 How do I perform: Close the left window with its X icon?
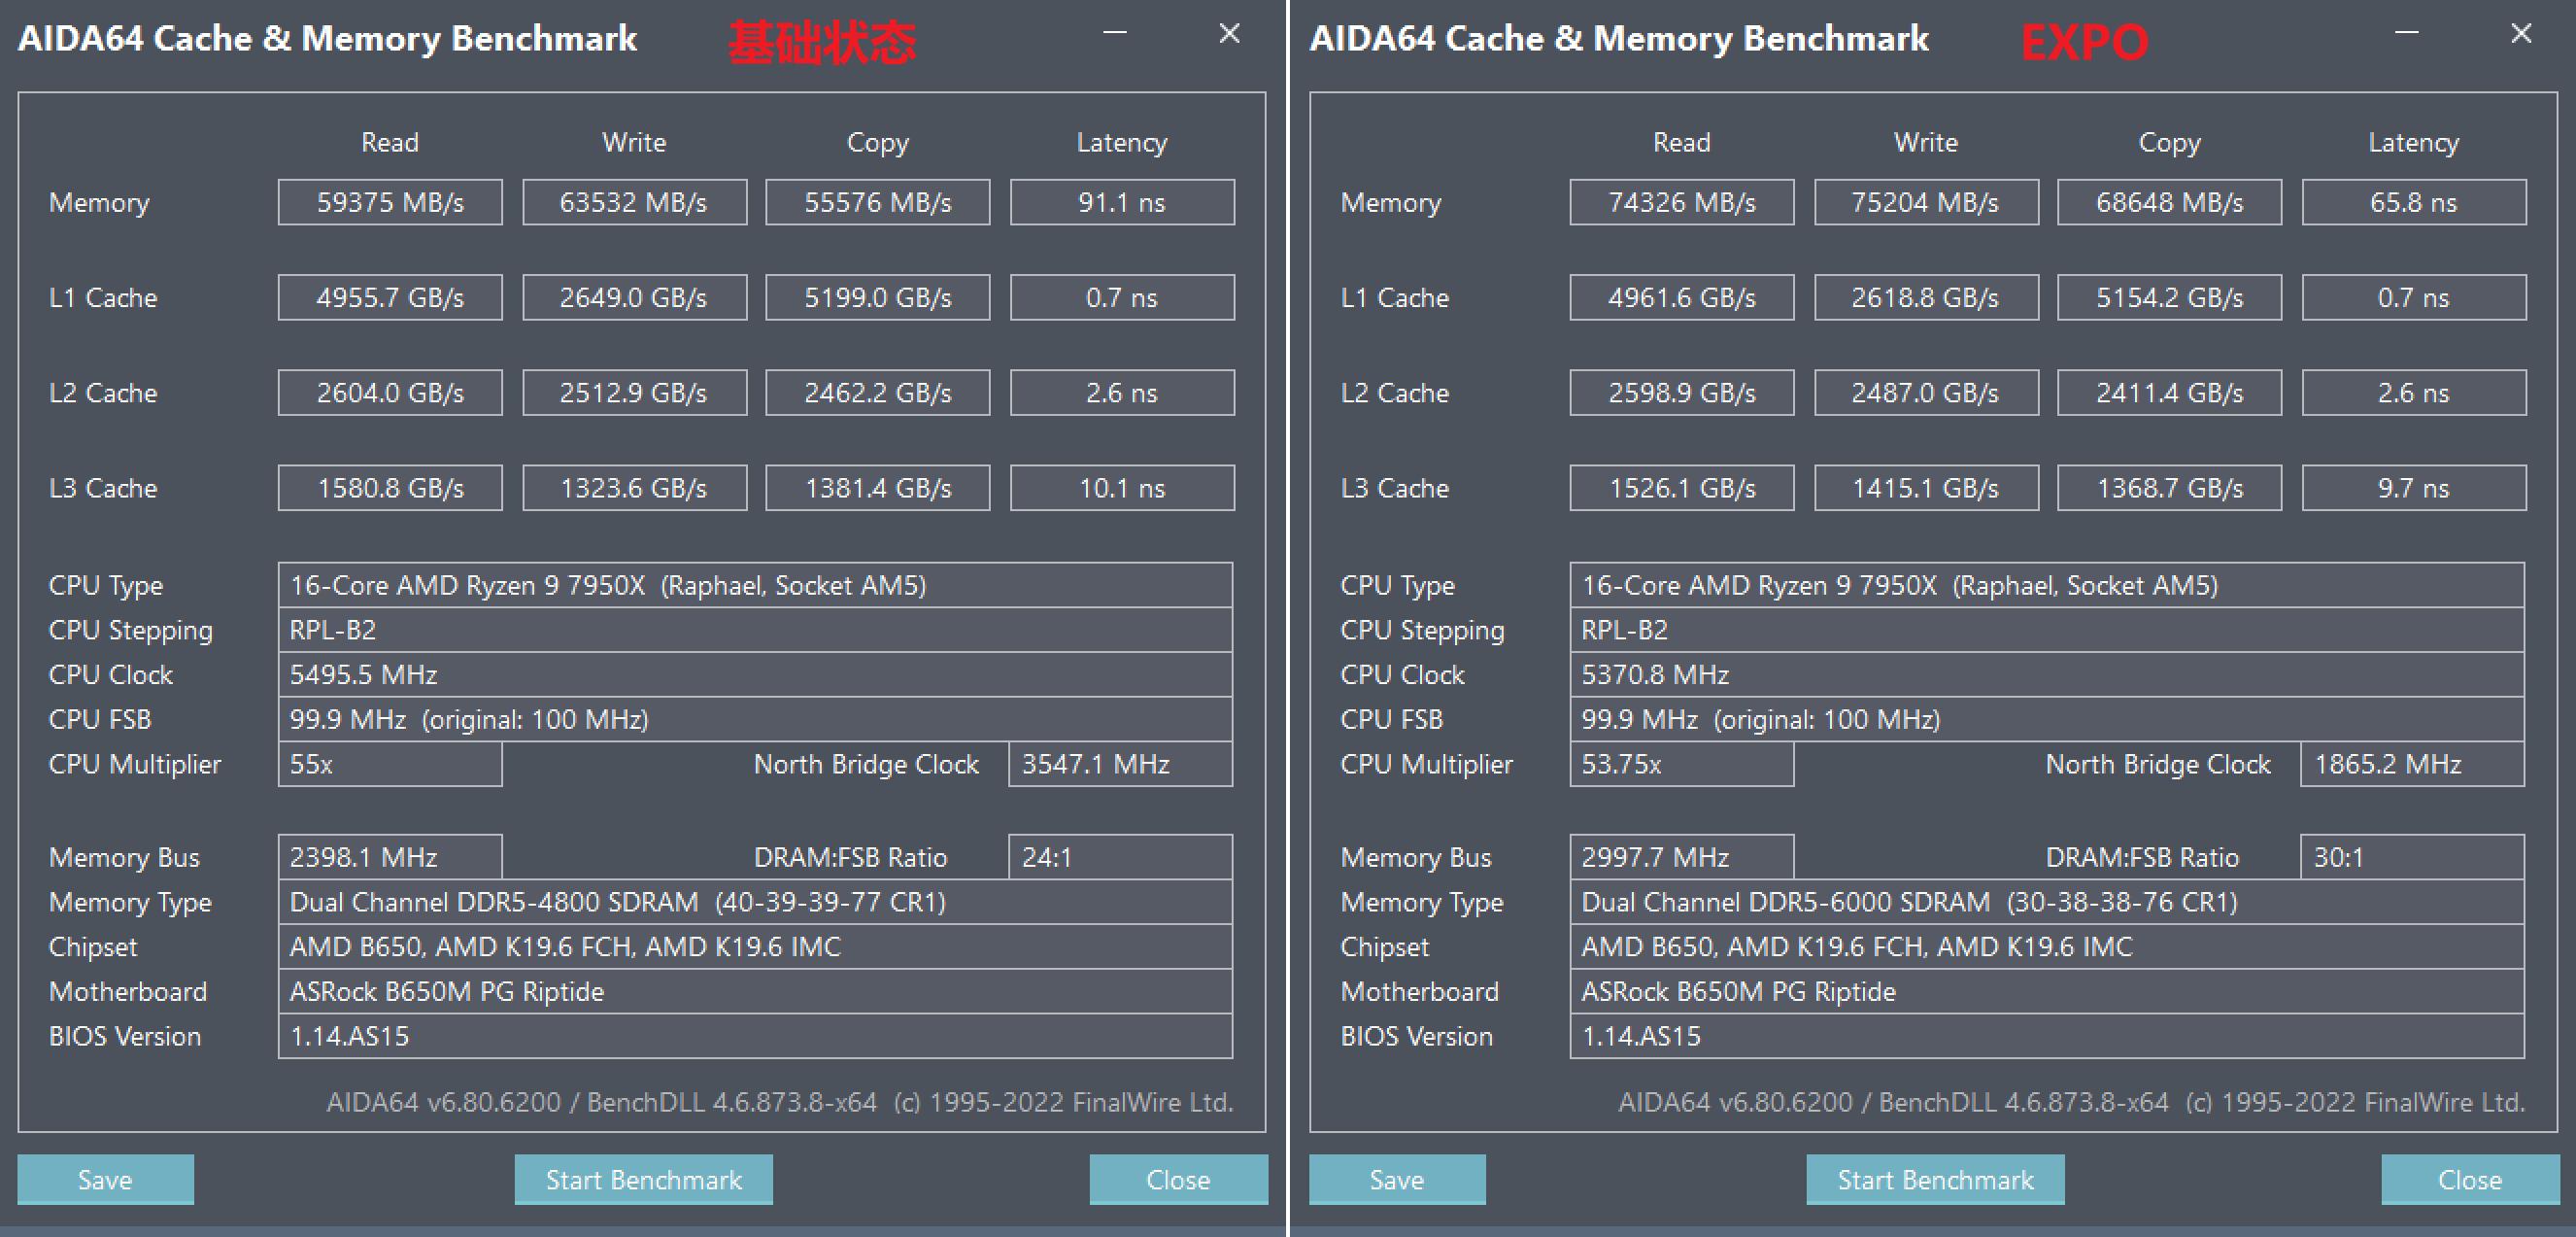click(x=1229, y=34)
